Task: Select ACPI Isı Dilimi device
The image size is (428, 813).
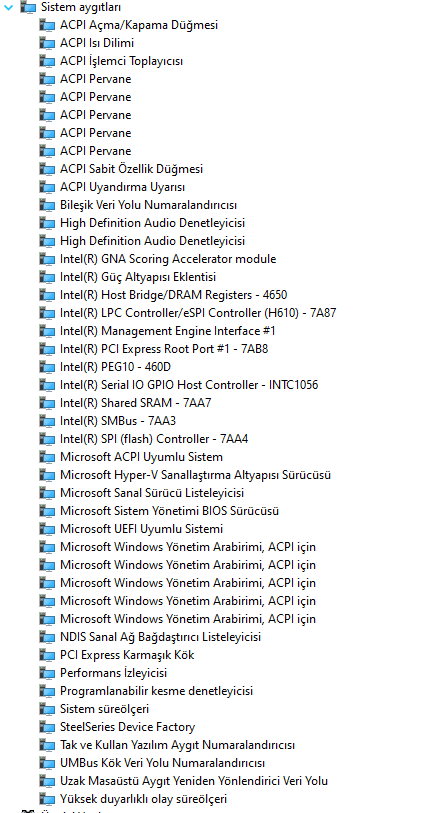Action: pyautogui.click(x=97, y=43)
